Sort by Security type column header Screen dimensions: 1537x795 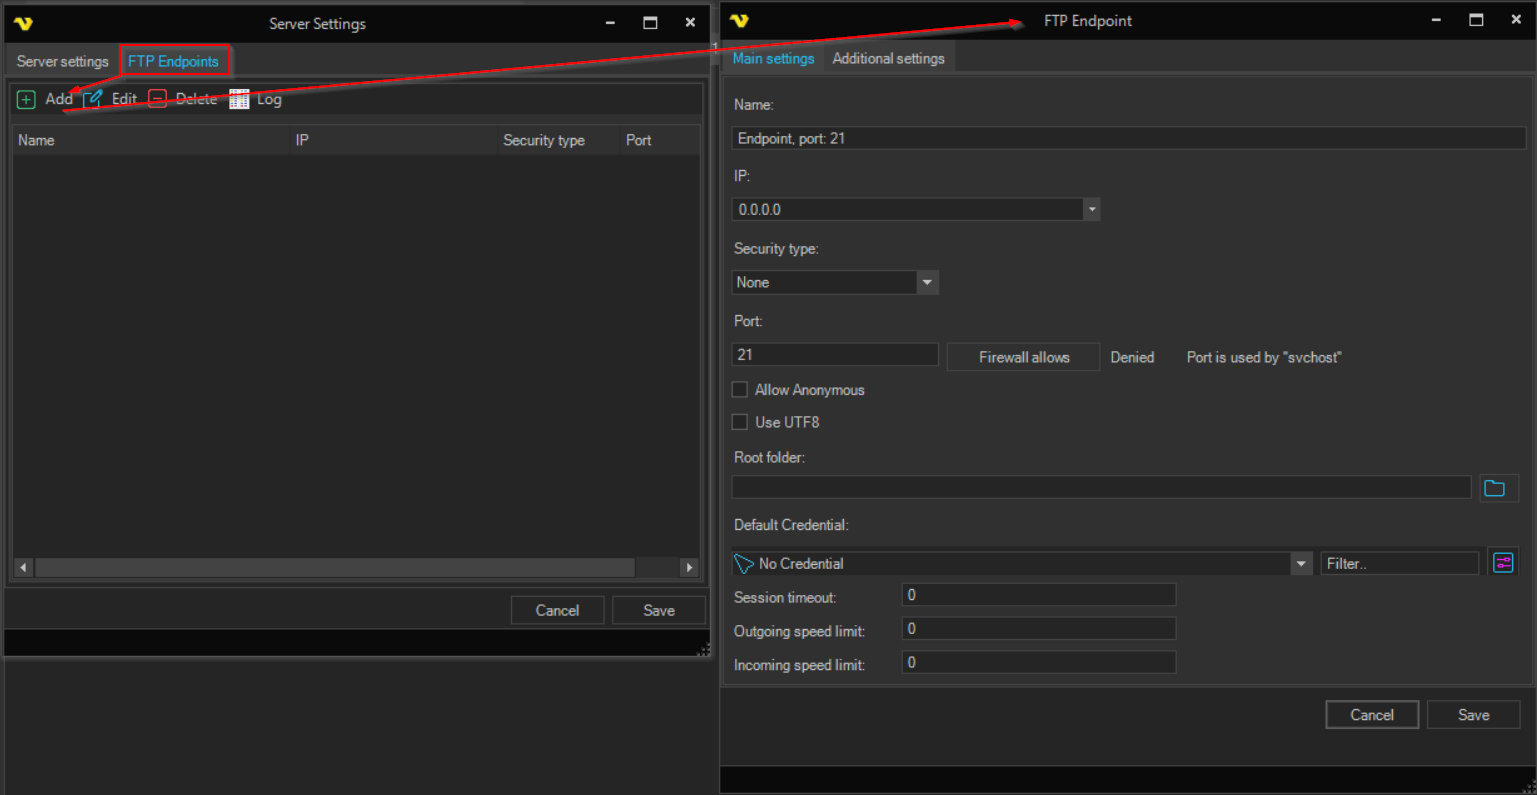[559, 140]
